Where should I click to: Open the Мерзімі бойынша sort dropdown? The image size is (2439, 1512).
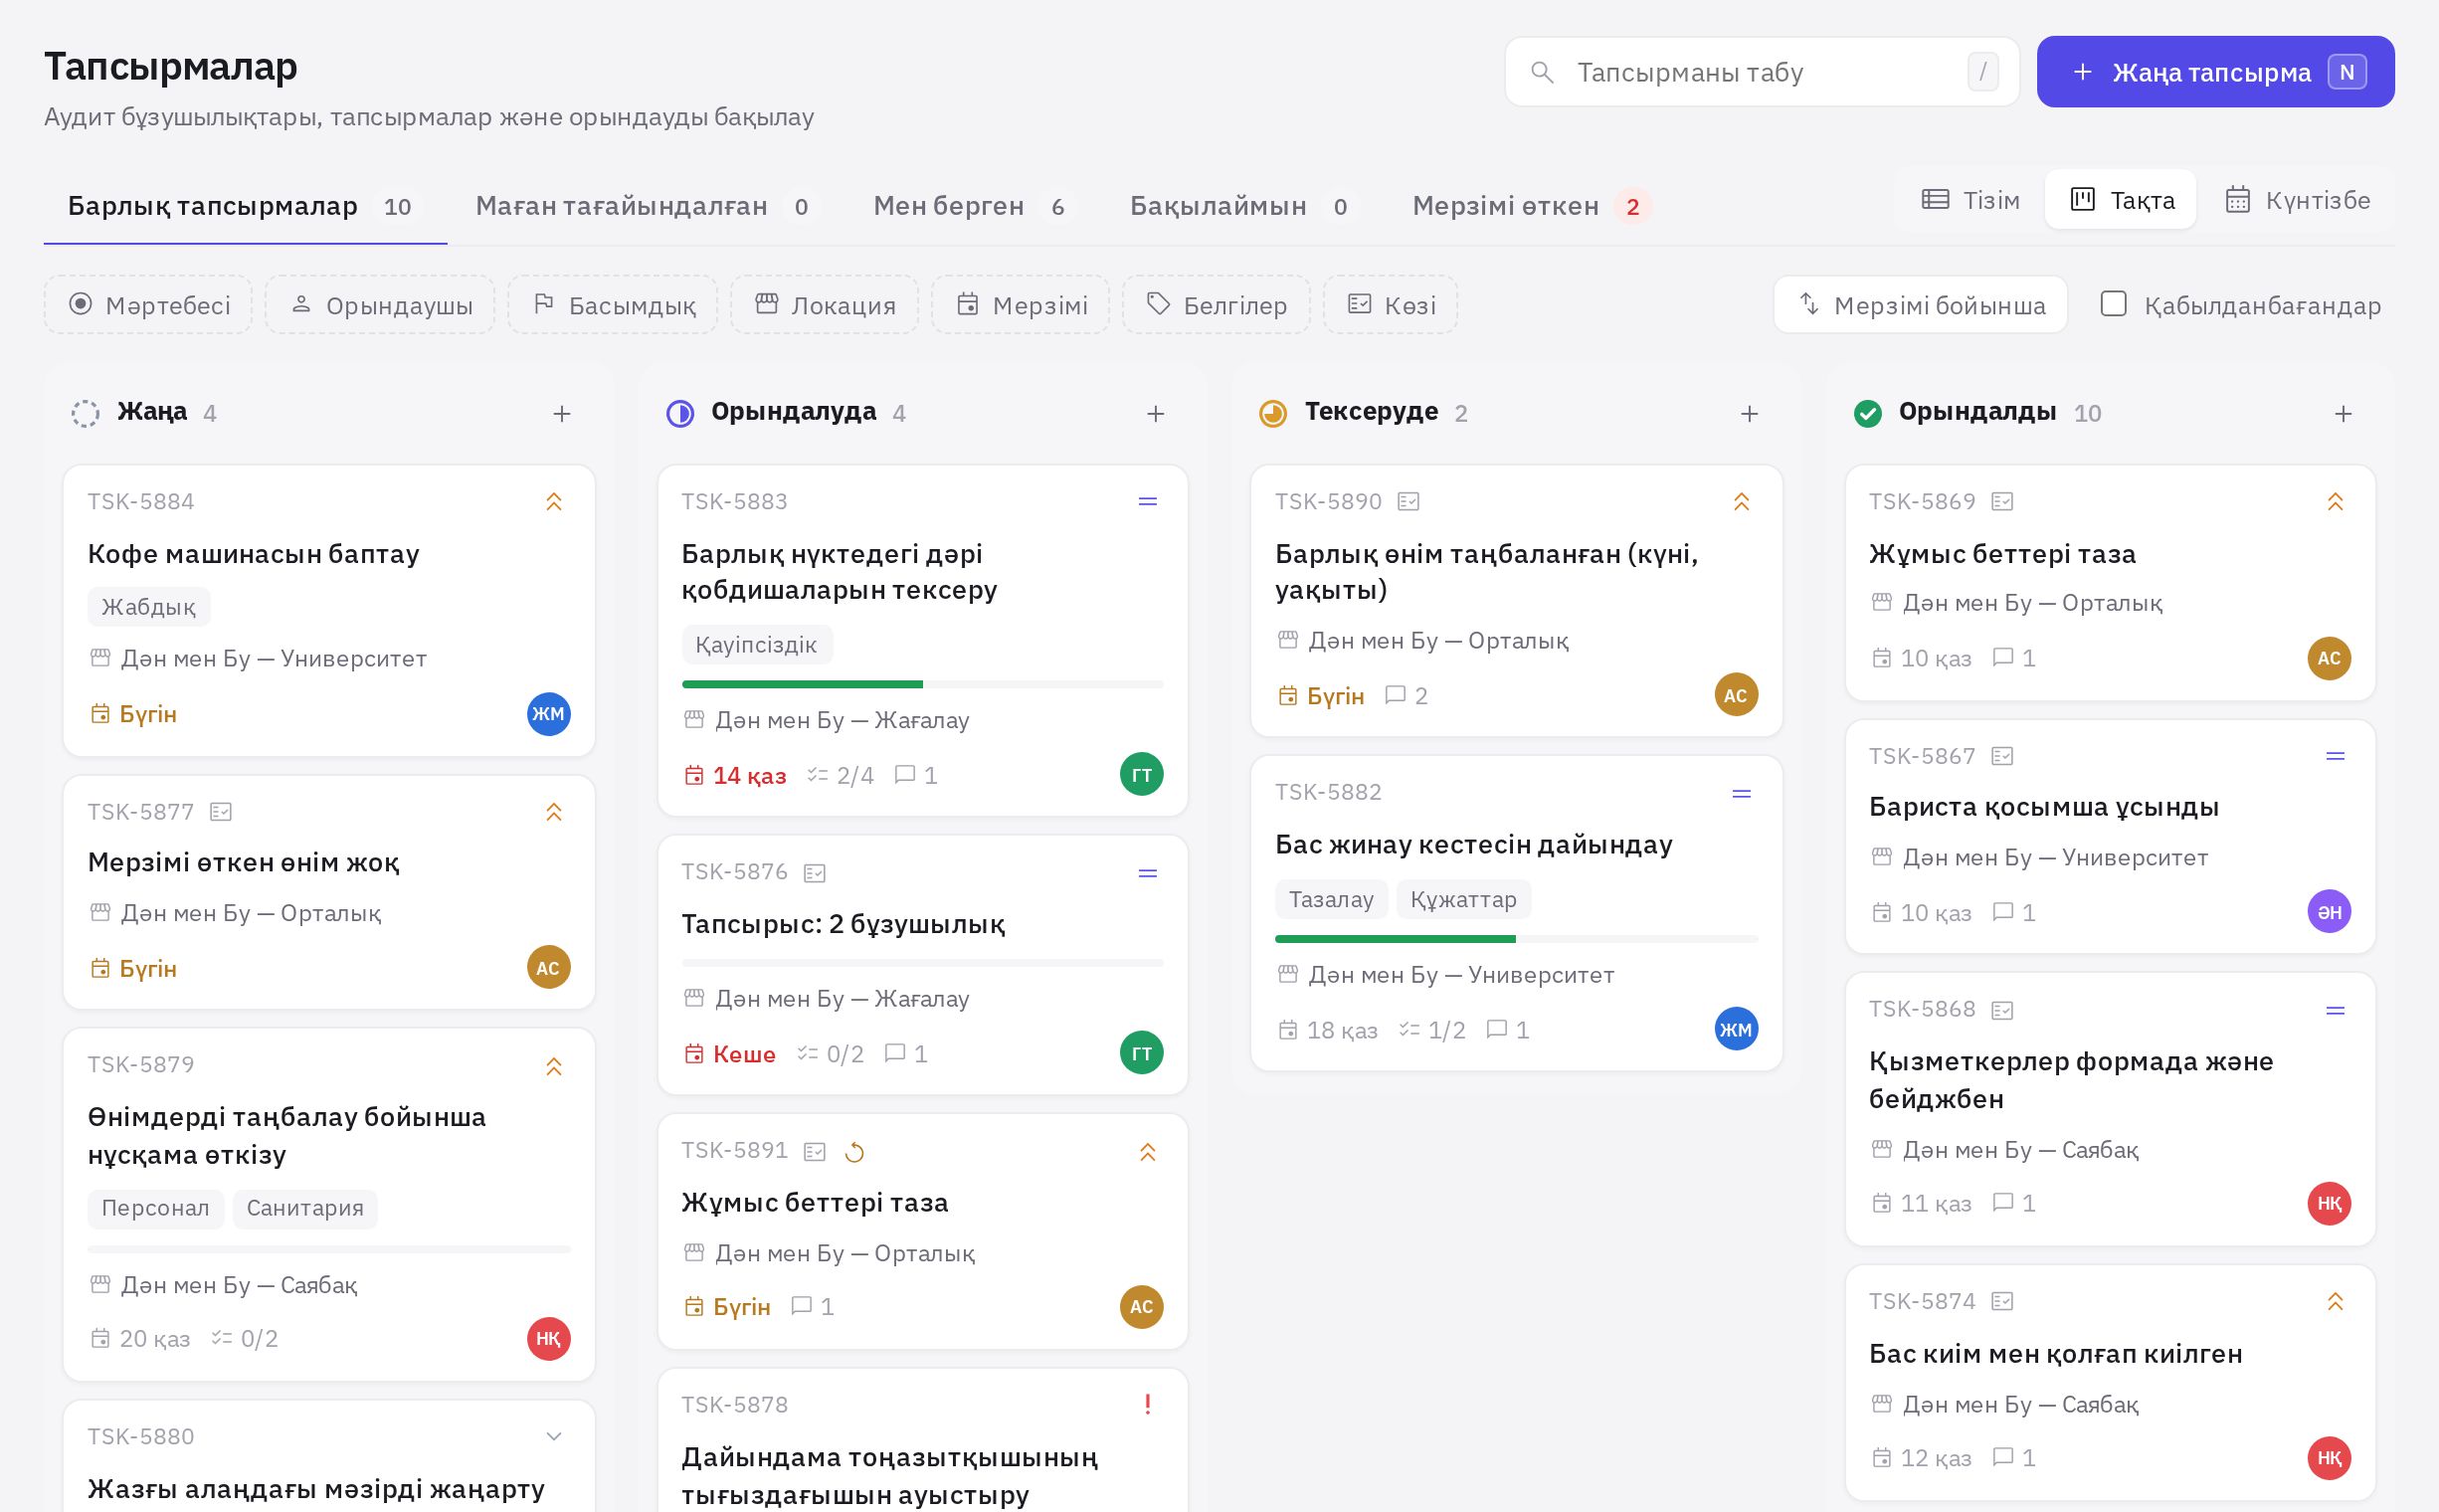pos(1920,305)
